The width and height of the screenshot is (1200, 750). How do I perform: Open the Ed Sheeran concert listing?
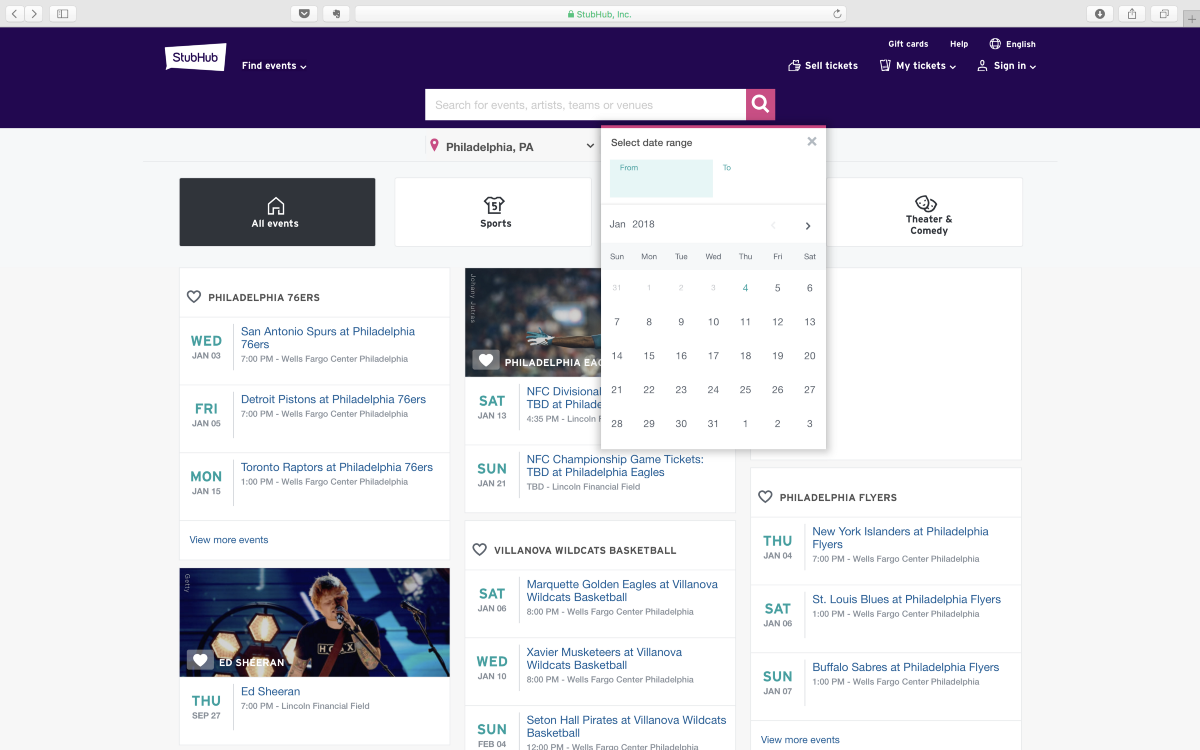270,691
